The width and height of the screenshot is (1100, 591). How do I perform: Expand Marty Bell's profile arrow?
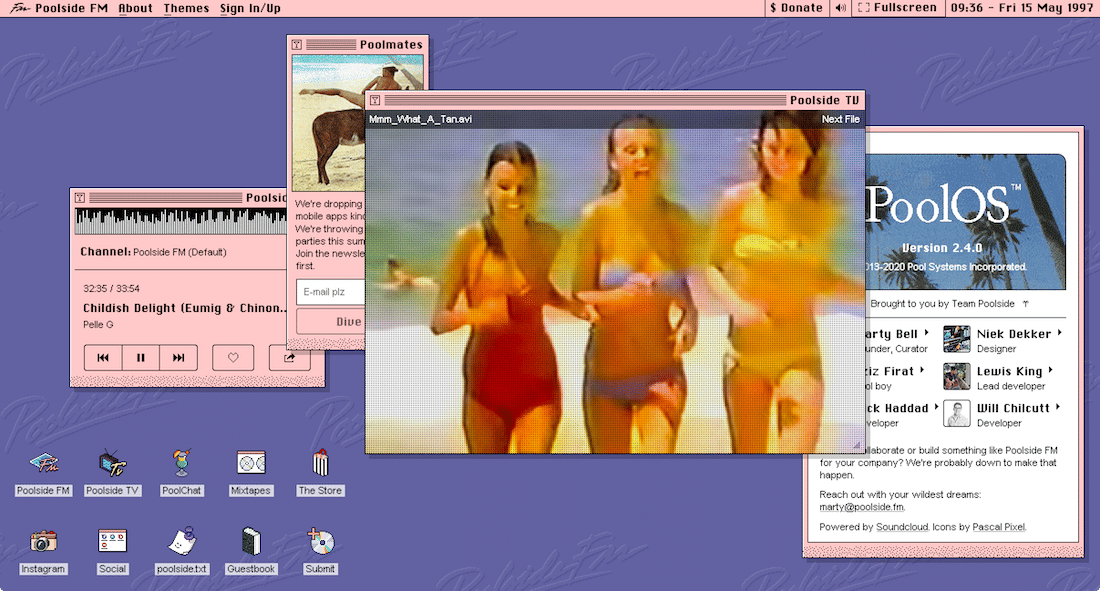[926, 333]
